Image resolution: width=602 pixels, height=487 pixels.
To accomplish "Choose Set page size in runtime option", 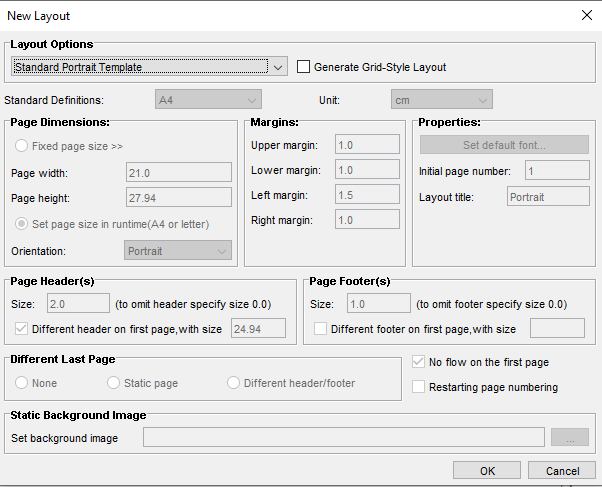I will [21, 224].
